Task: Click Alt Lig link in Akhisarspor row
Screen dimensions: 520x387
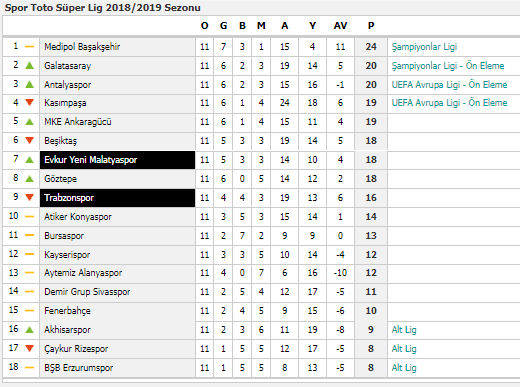Action: [x=404, y=330]
